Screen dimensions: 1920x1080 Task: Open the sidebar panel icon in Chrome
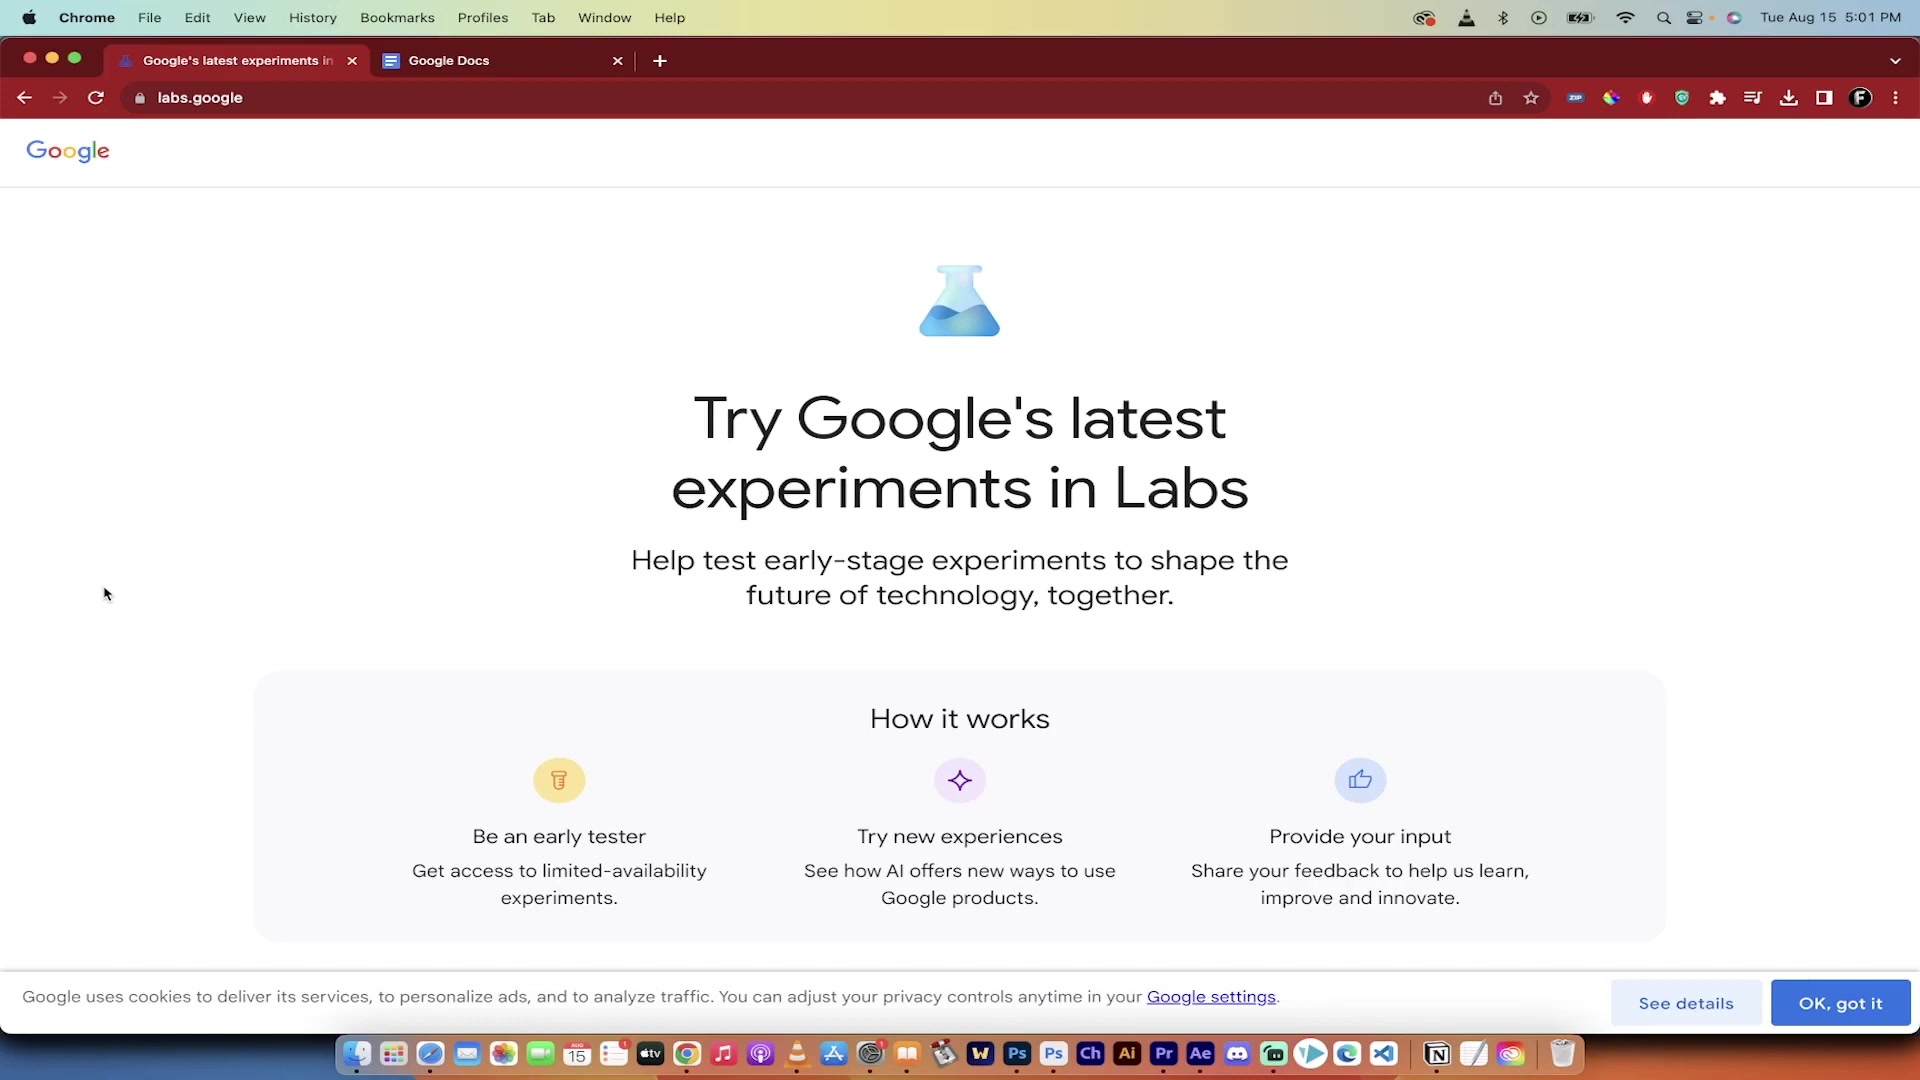(x=1823, y=97)
